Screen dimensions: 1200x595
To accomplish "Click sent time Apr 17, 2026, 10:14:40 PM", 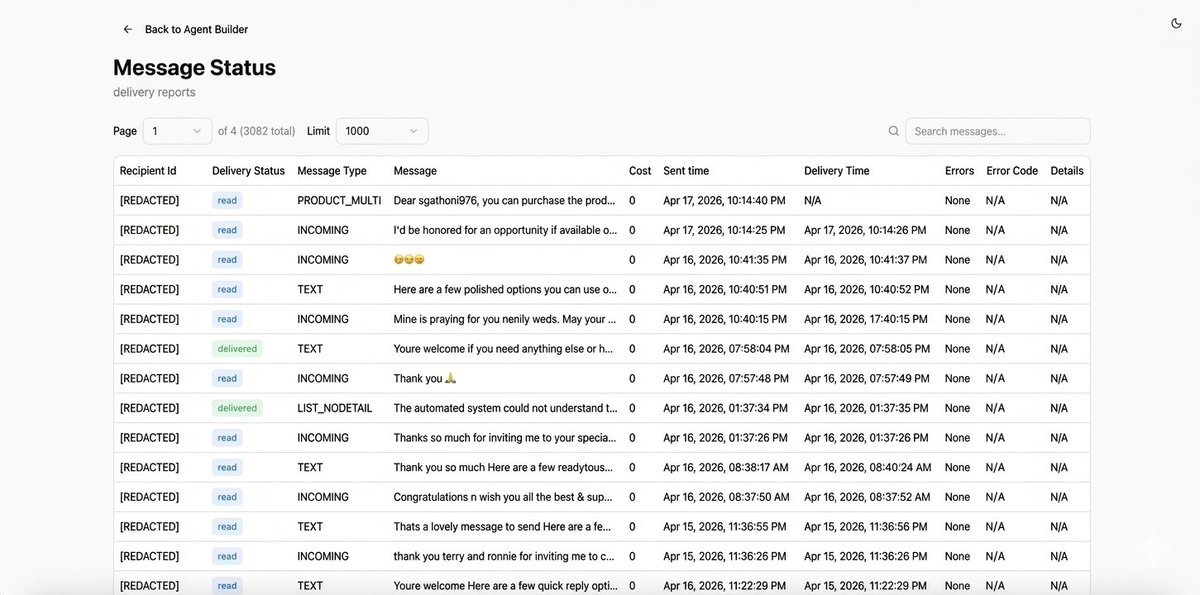I will coord(724,200).
